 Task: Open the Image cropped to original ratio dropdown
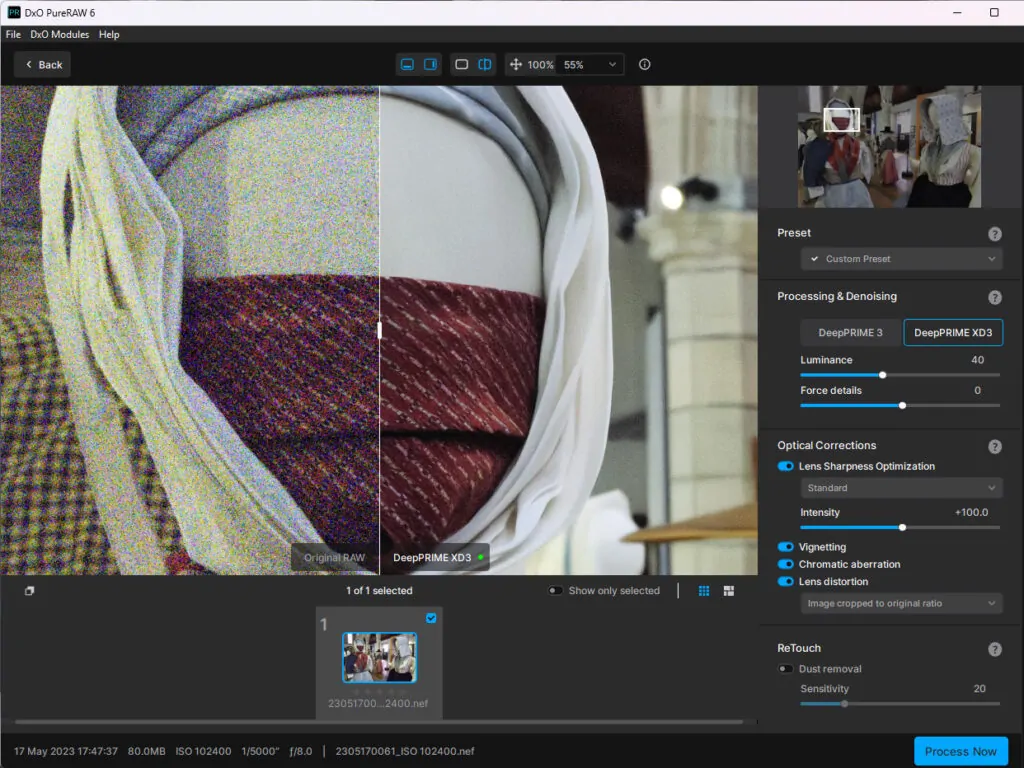901,603
